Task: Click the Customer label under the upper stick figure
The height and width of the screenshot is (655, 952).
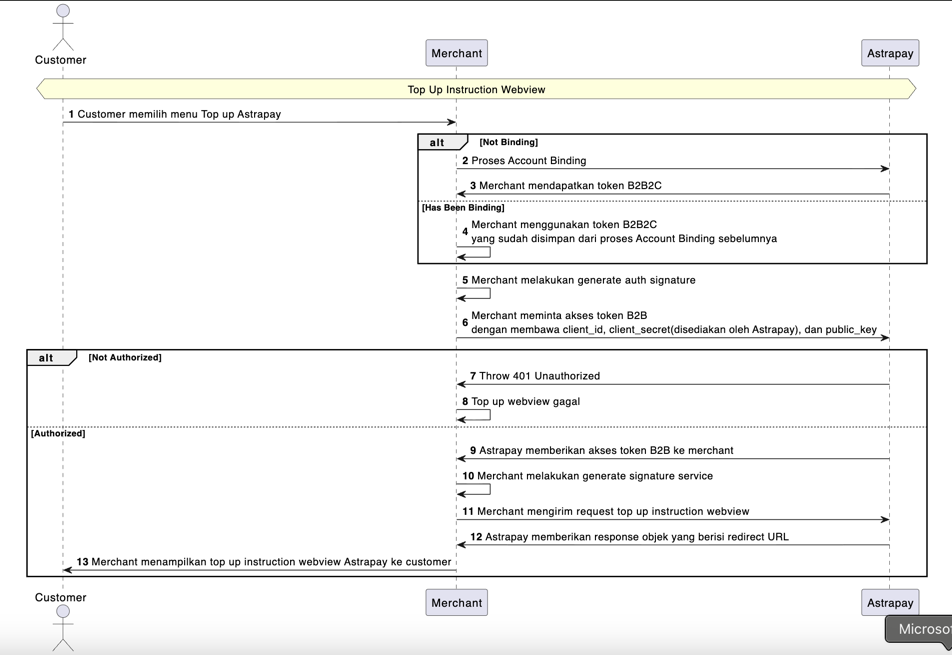Action: pos(61,60)
